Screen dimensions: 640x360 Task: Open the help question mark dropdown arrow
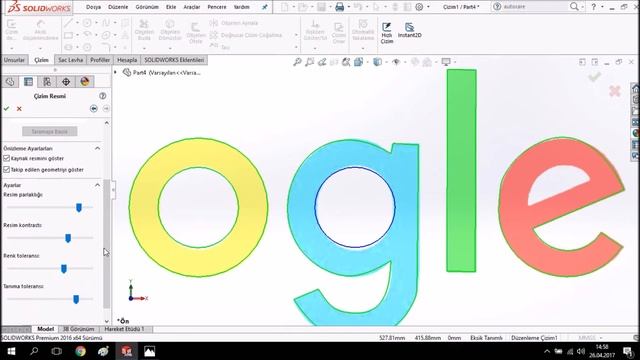click(x=602, y=7)
